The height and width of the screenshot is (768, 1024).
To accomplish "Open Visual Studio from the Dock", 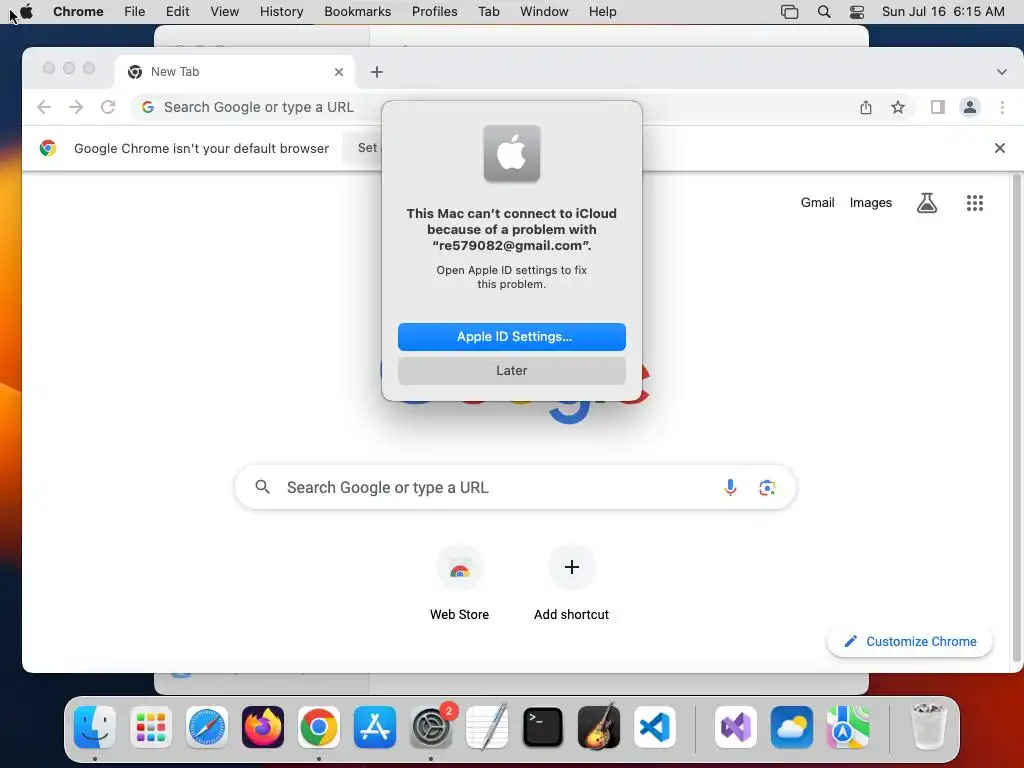I will 736,727.
